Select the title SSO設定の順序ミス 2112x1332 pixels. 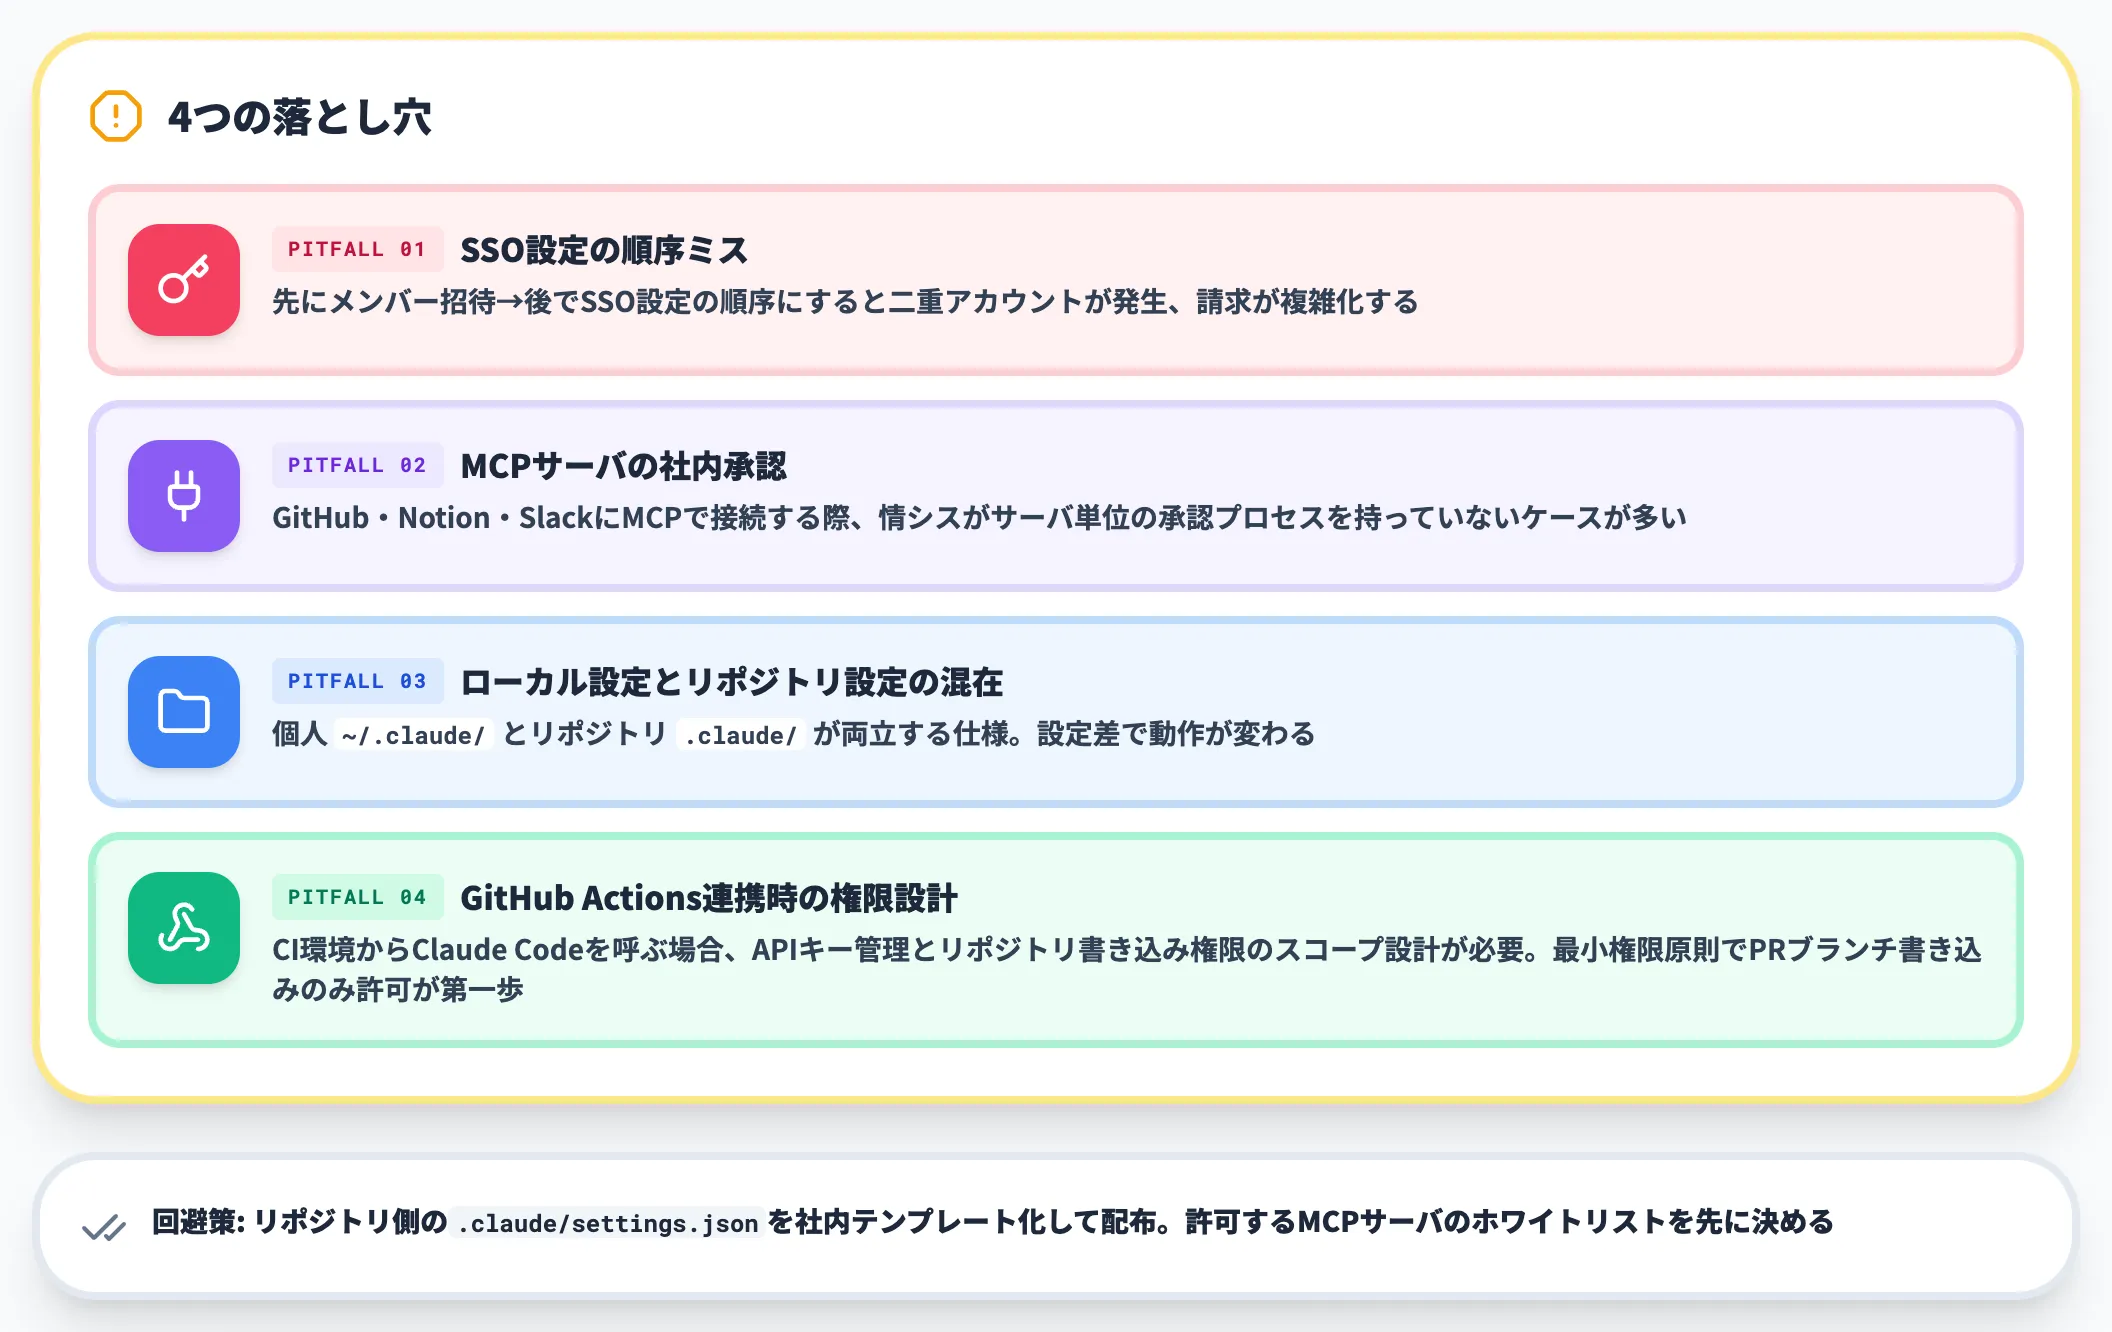[604, 250]
